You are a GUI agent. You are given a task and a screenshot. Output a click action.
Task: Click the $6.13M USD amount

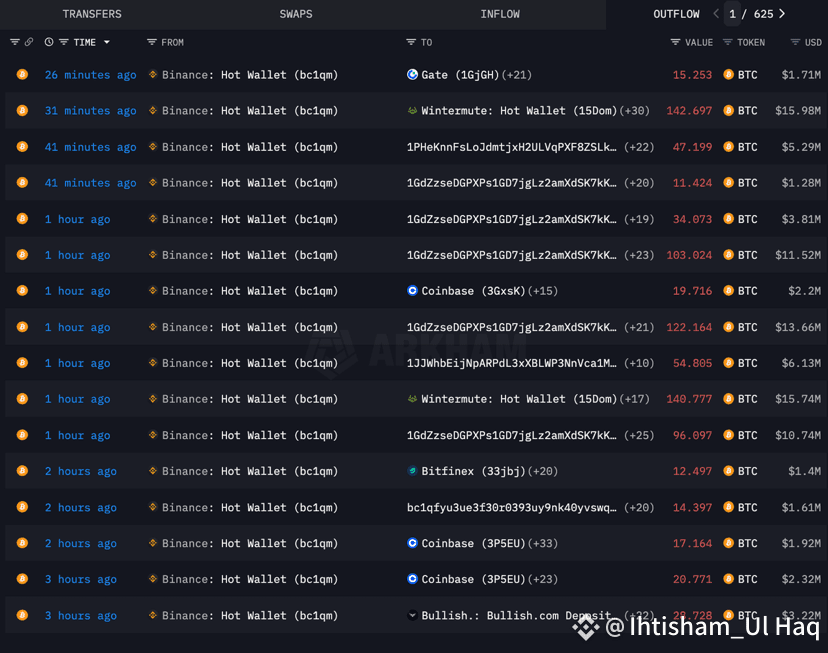pyautogui.click(x=801, y=363)
